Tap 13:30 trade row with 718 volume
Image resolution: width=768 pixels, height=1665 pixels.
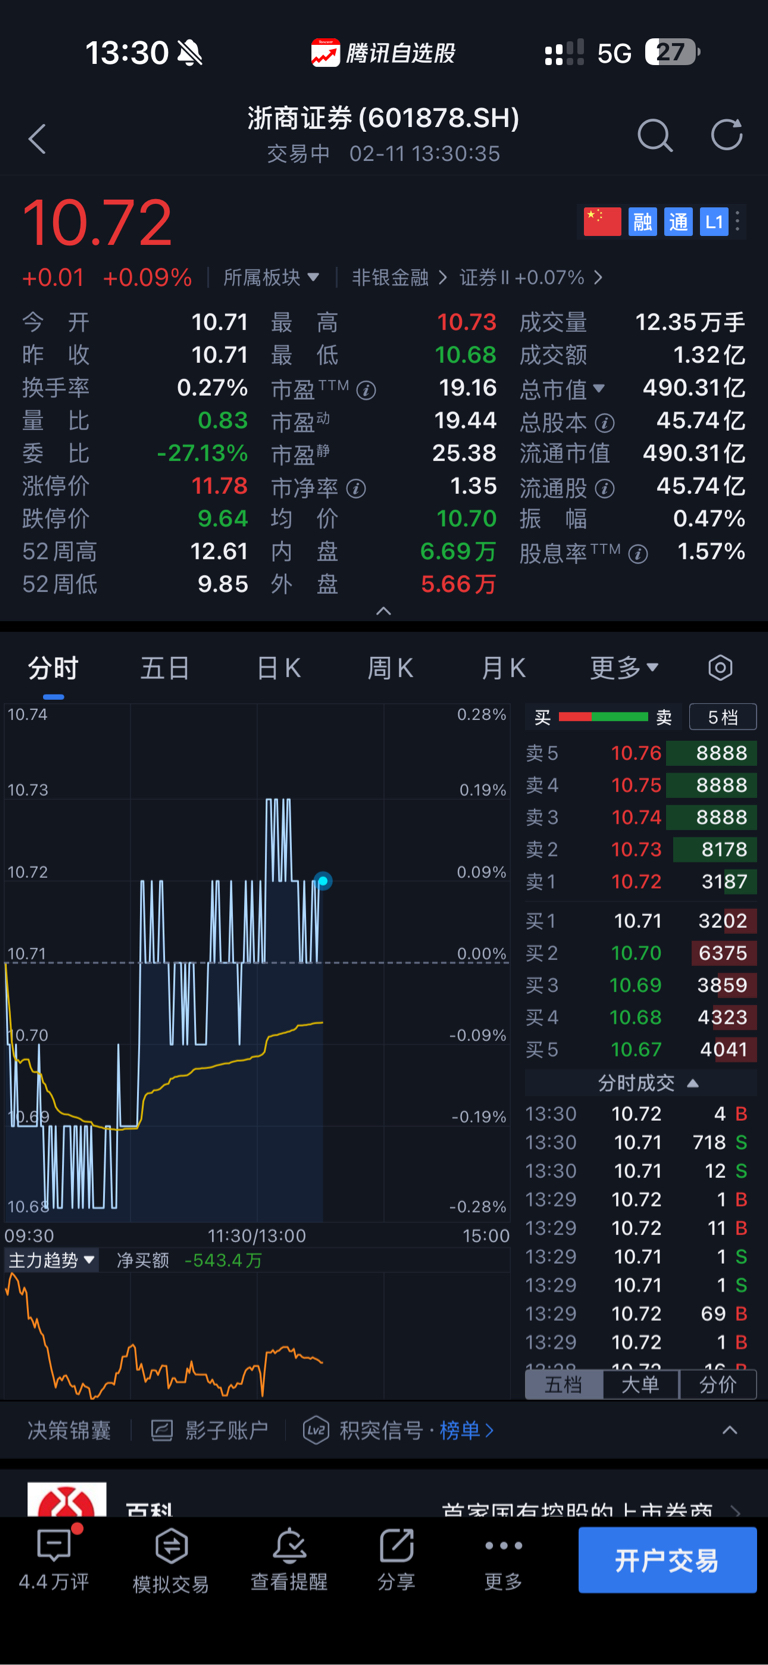click(637, 1142)
